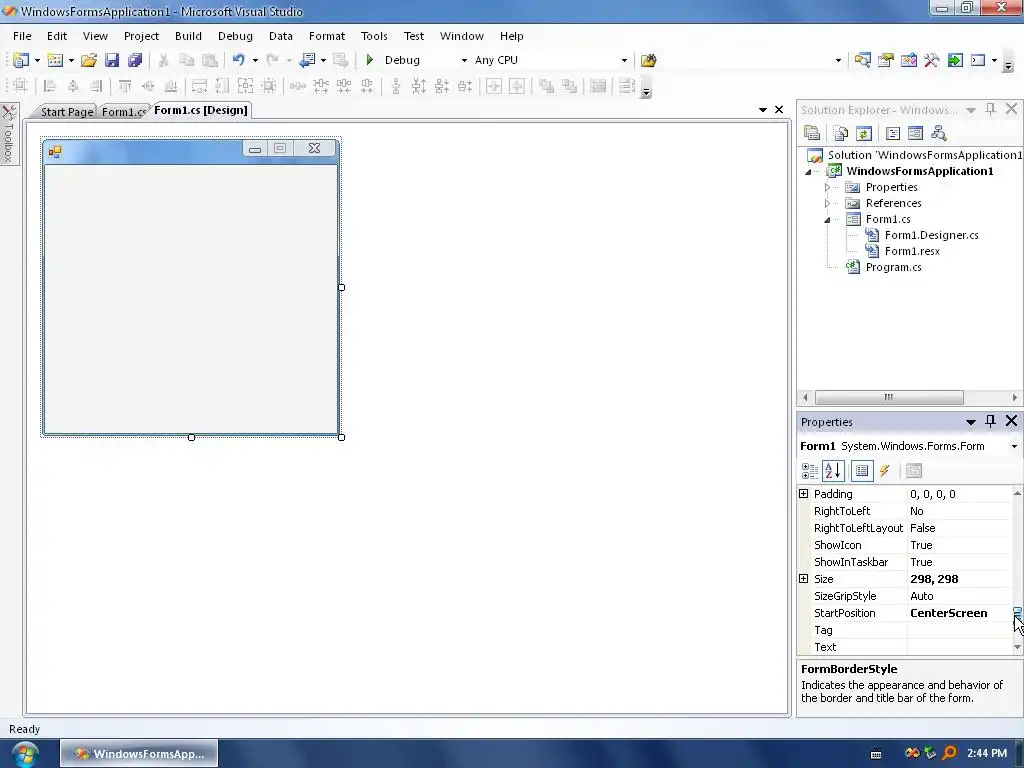
Task: Open the Toolbox hammer and wrench icon
Action: coord(931,60)
